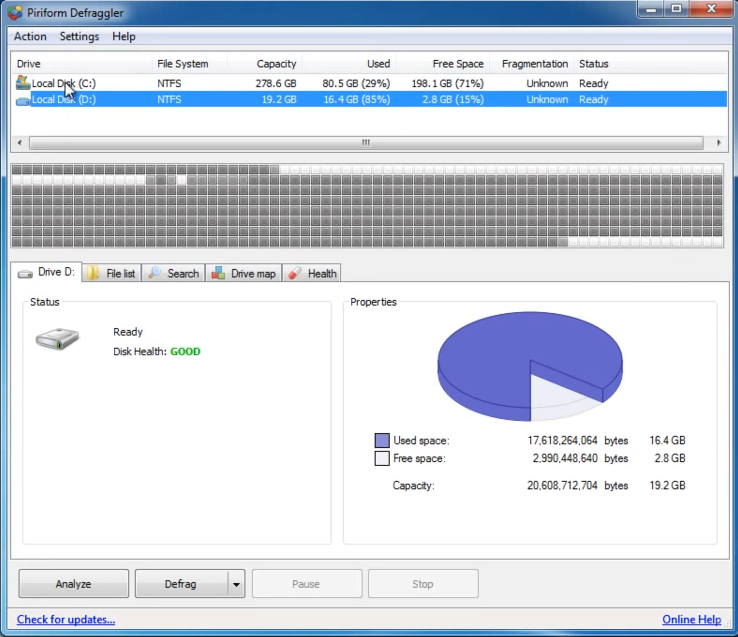Sort by the Capacity column header
The image size is (738, 637).
265,64
